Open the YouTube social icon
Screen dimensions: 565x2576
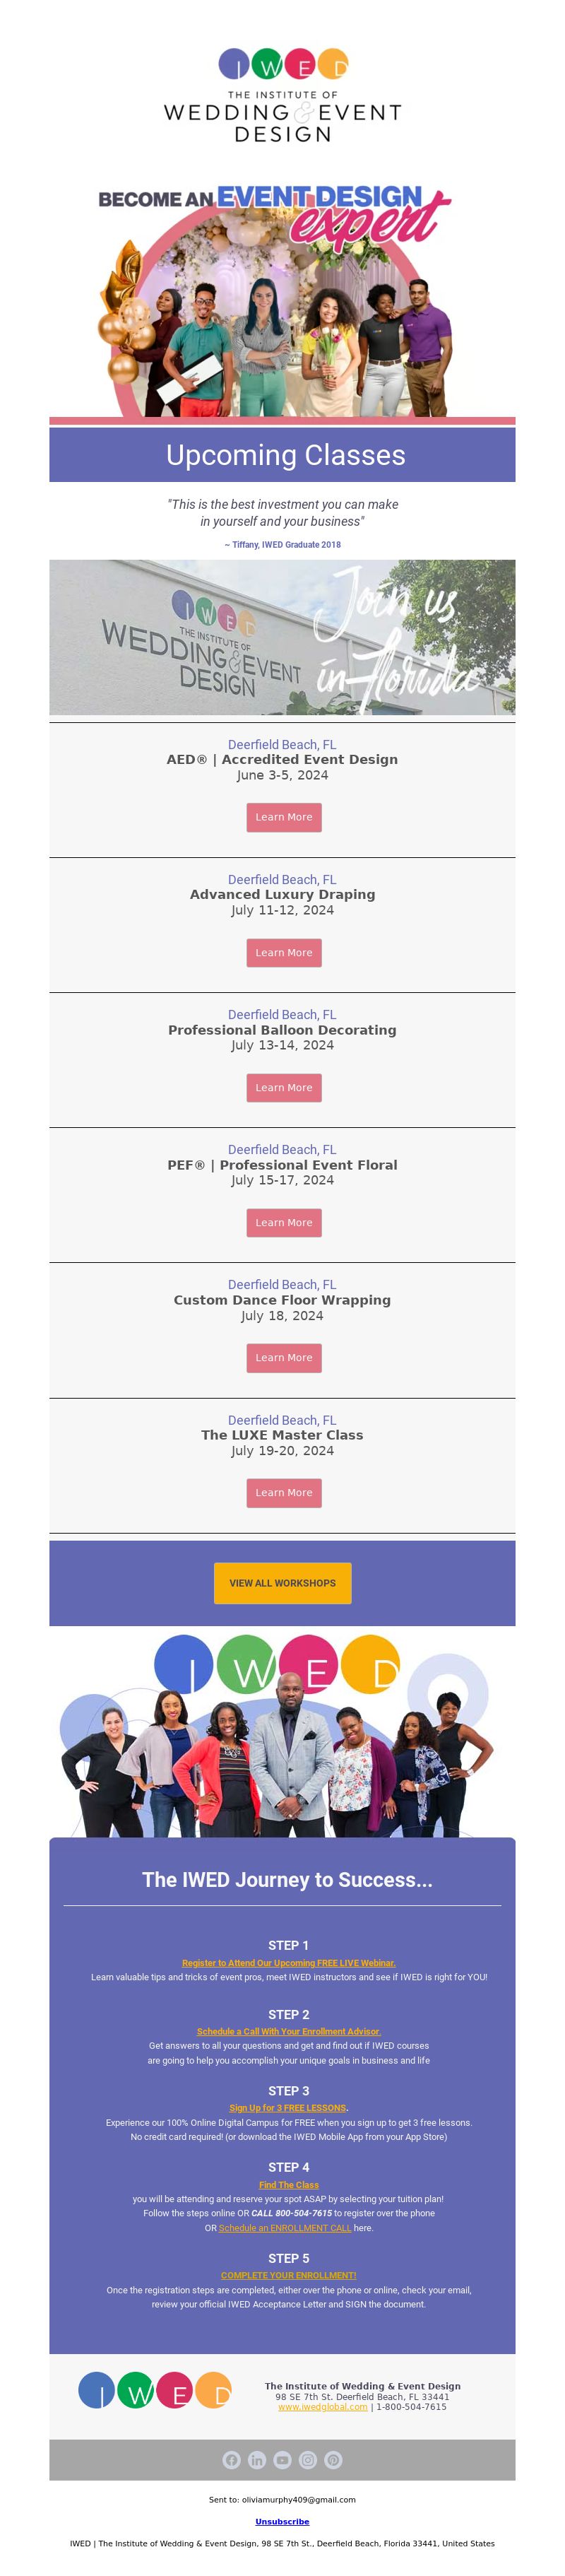pyautogui.click(x=282, y=2459)
